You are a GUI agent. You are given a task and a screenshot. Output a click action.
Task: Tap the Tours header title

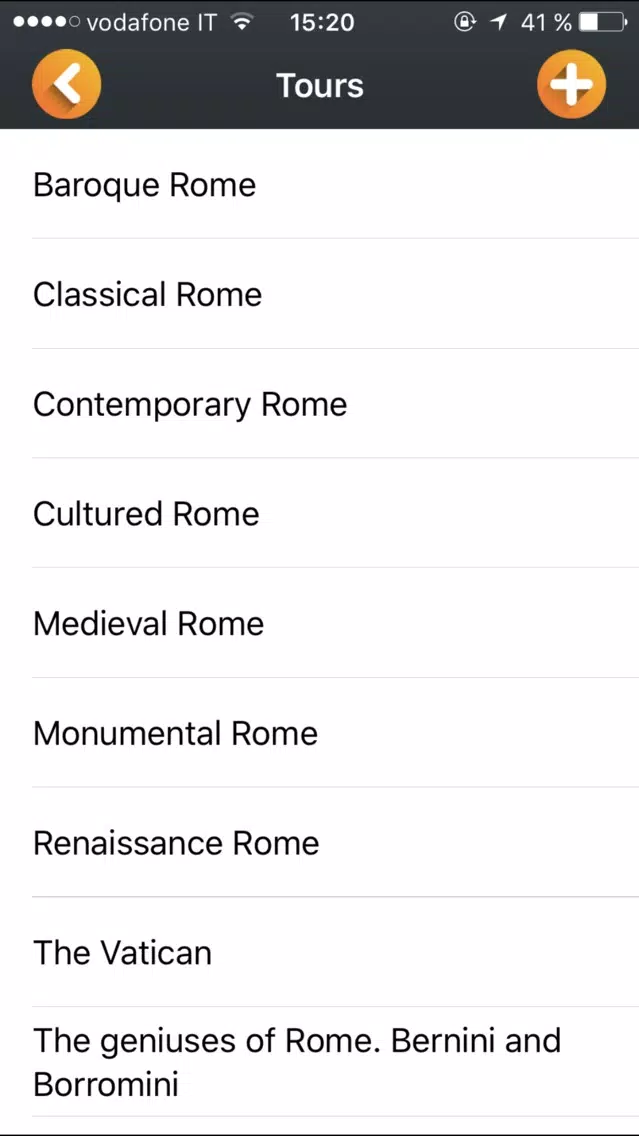[320, 85]
